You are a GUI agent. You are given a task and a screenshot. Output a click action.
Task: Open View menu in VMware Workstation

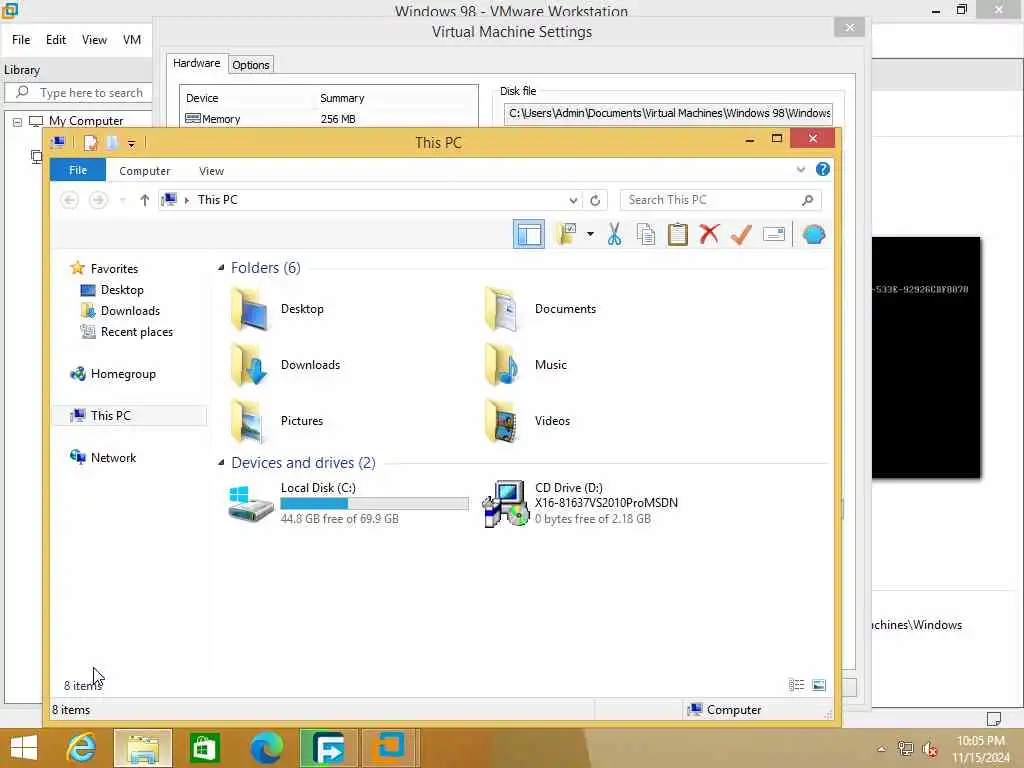click(94, 40)
